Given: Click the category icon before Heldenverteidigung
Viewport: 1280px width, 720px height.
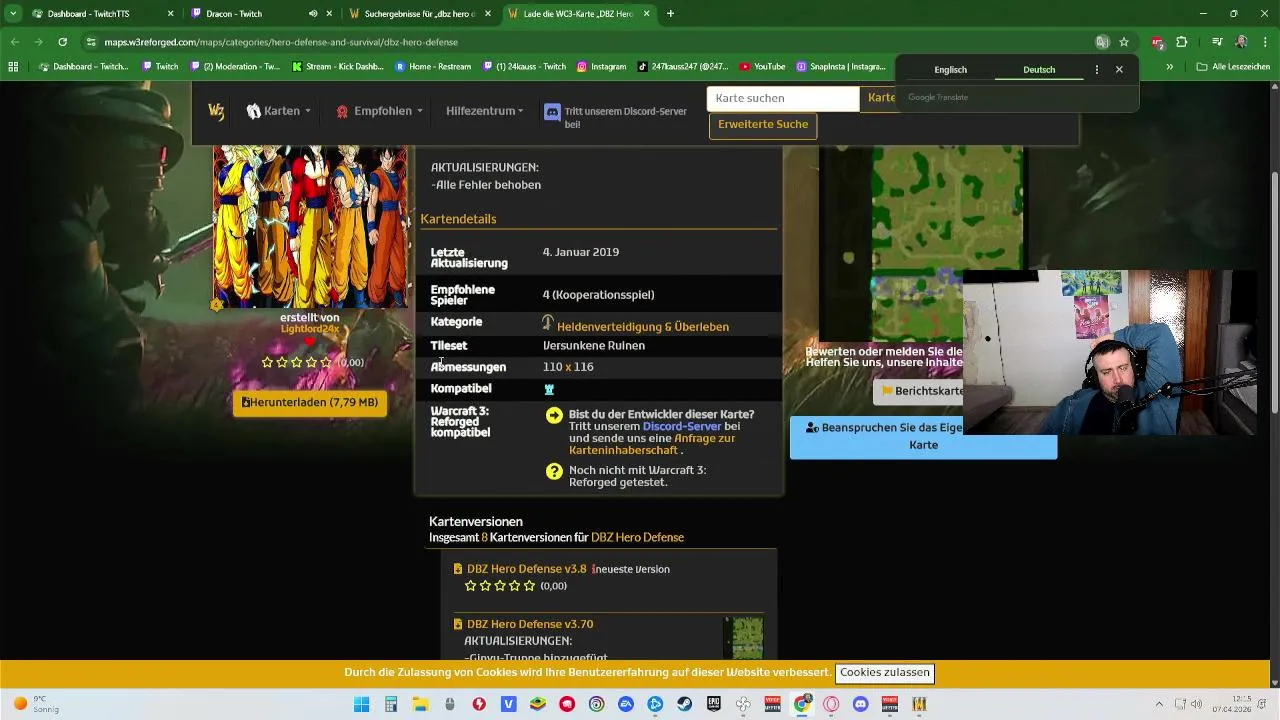Looking at the screenshot, I should tap(548, 323).
